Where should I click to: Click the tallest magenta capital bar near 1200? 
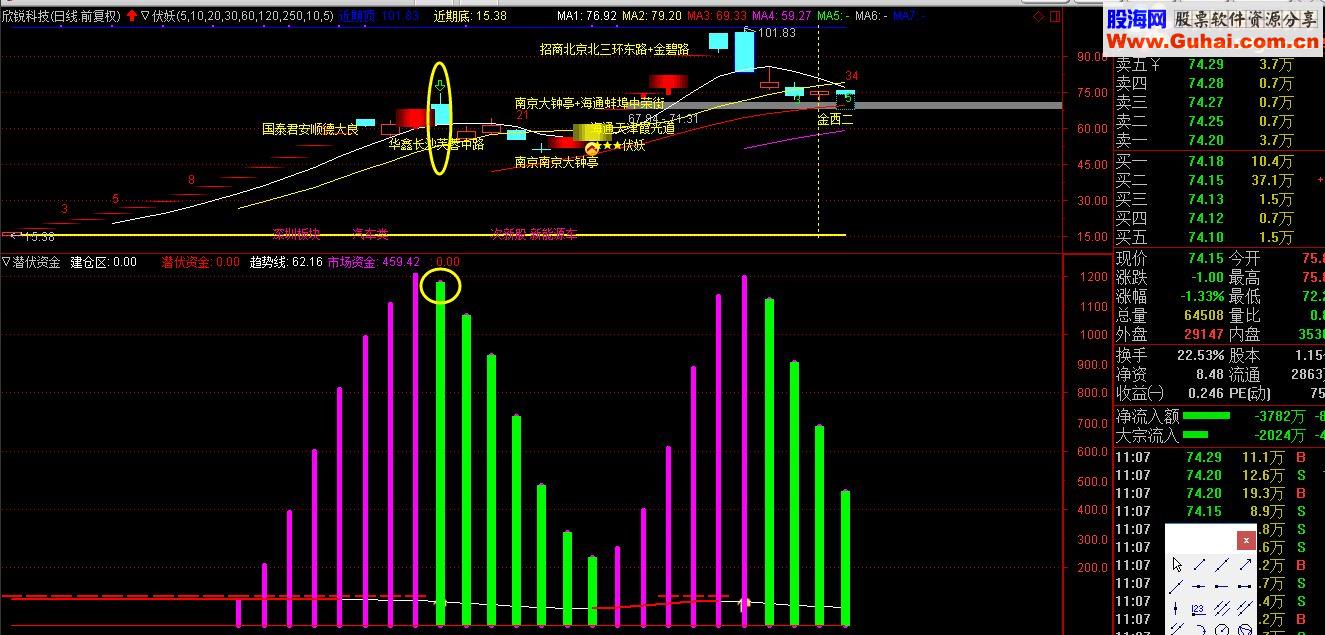point(416,449)
